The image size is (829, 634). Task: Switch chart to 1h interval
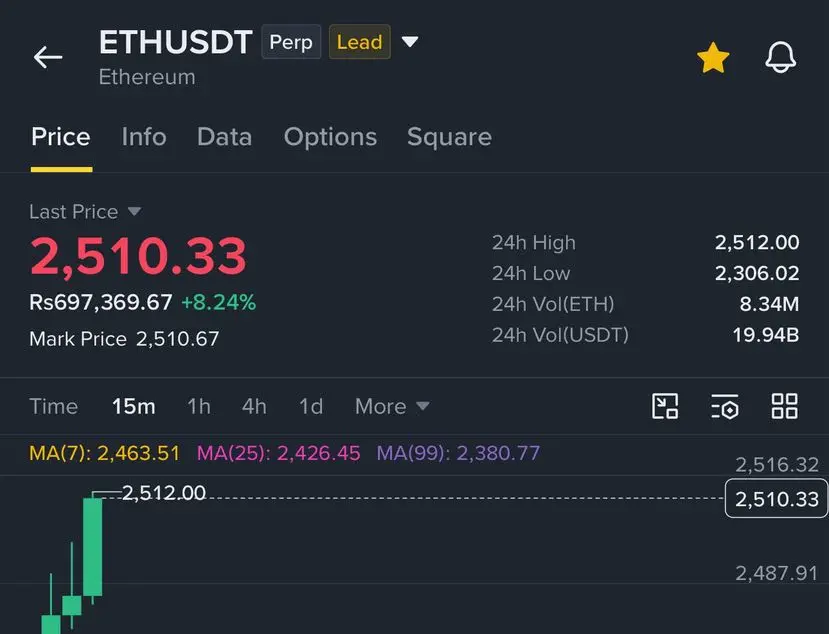click(x=199, y=407)
